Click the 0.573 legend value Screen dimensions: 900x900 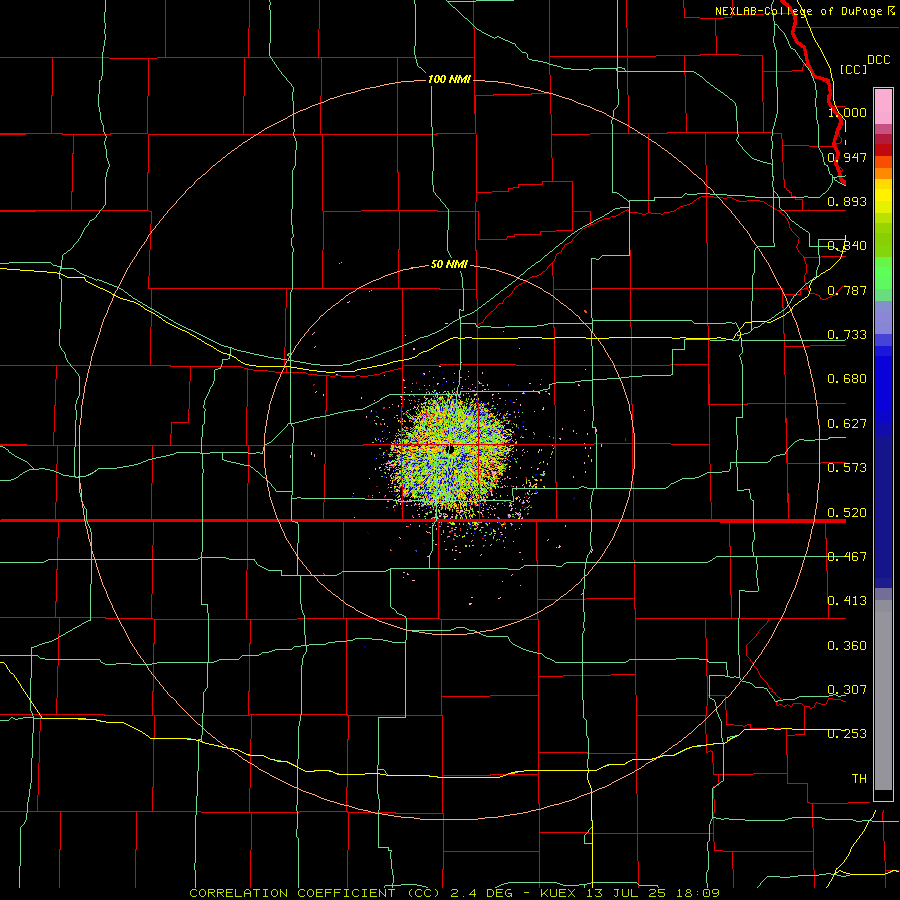tap(847, 468)
